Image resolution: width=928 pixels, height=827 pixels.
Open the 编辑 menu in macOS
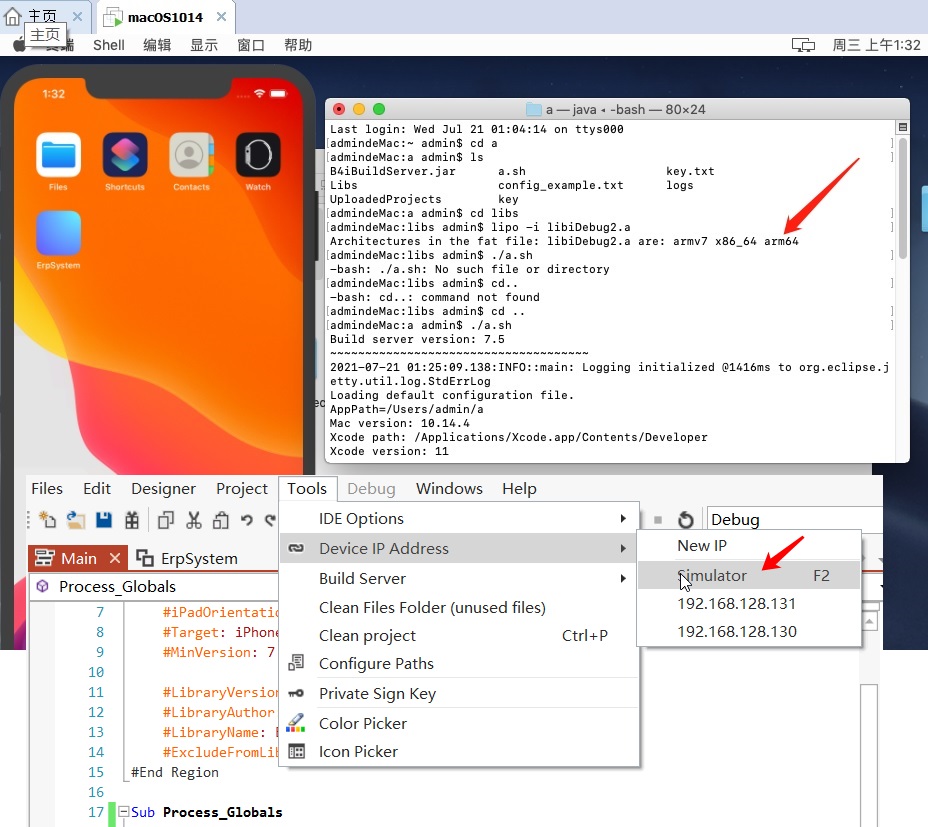pyautogui.click(x=157, y=45)
